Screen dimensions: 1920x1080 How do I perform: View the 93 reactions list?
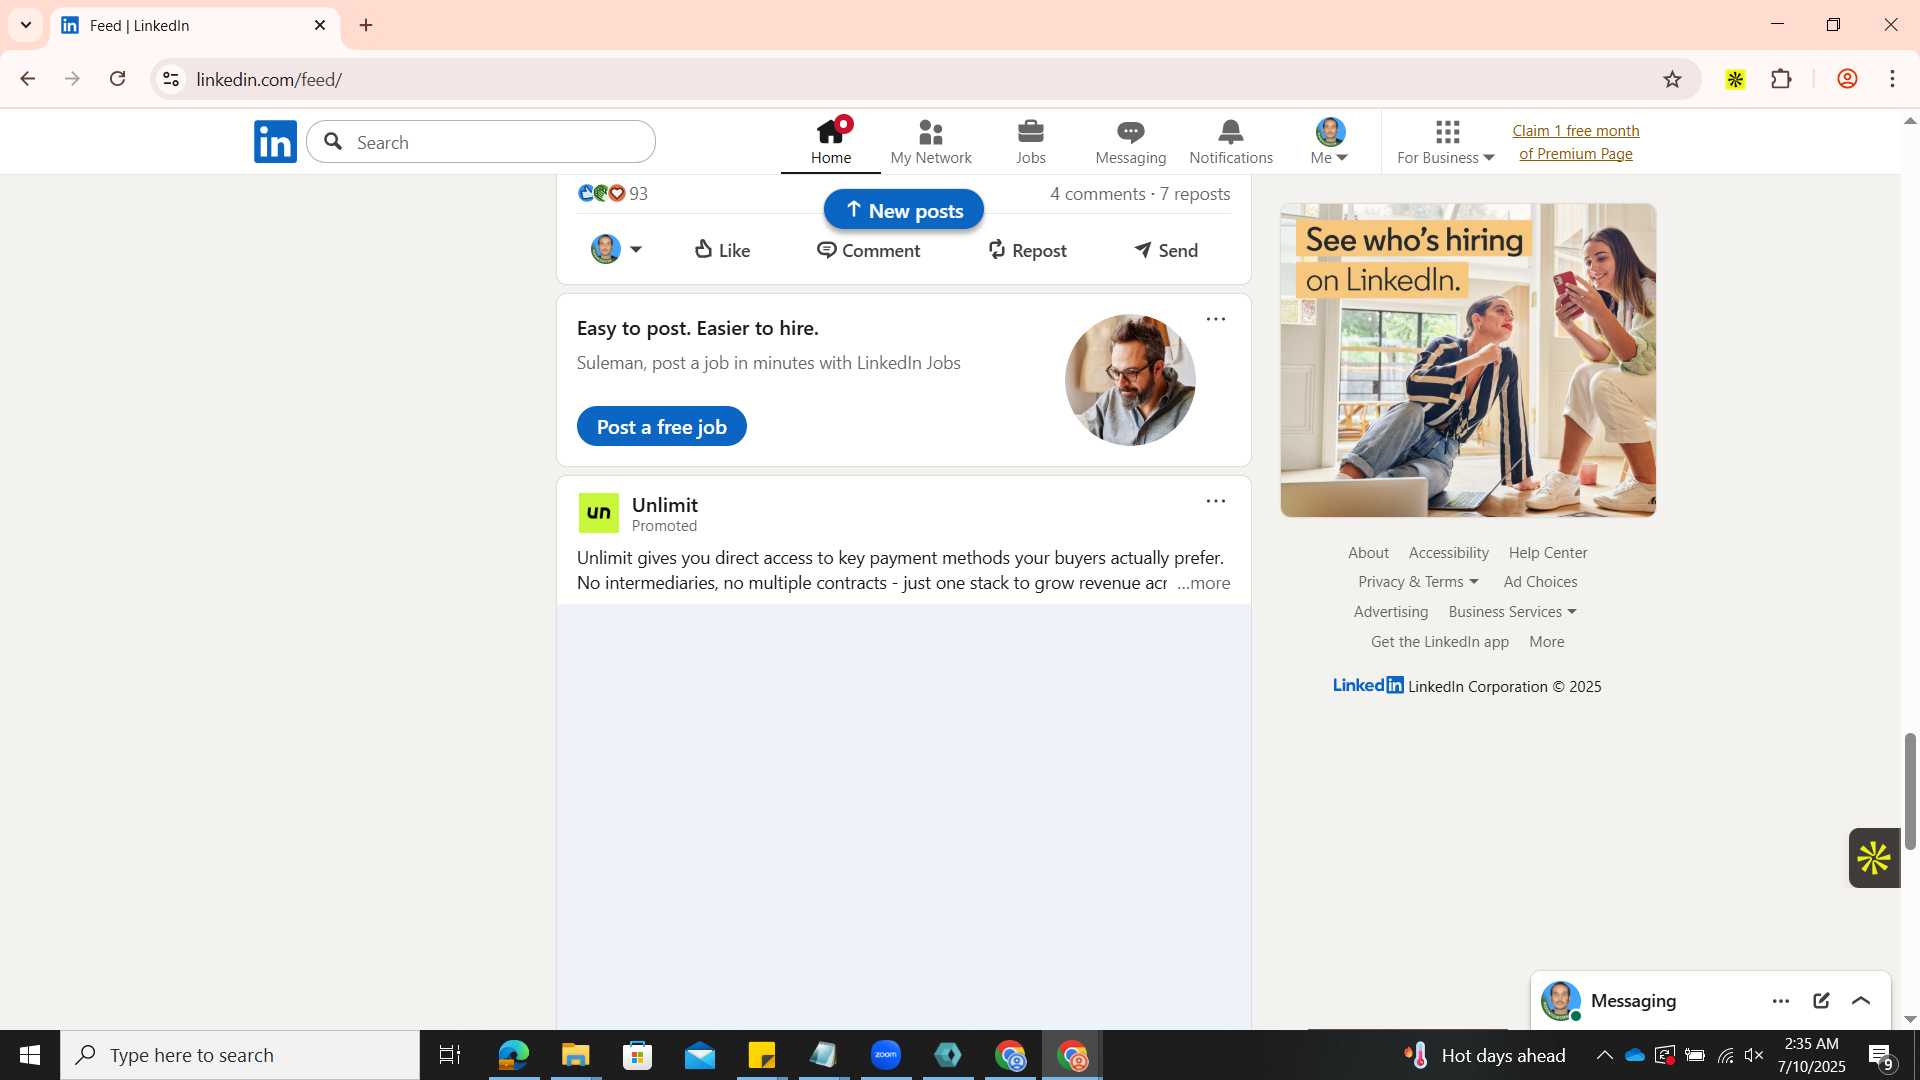pyautogui.click(x=612, y=194)
